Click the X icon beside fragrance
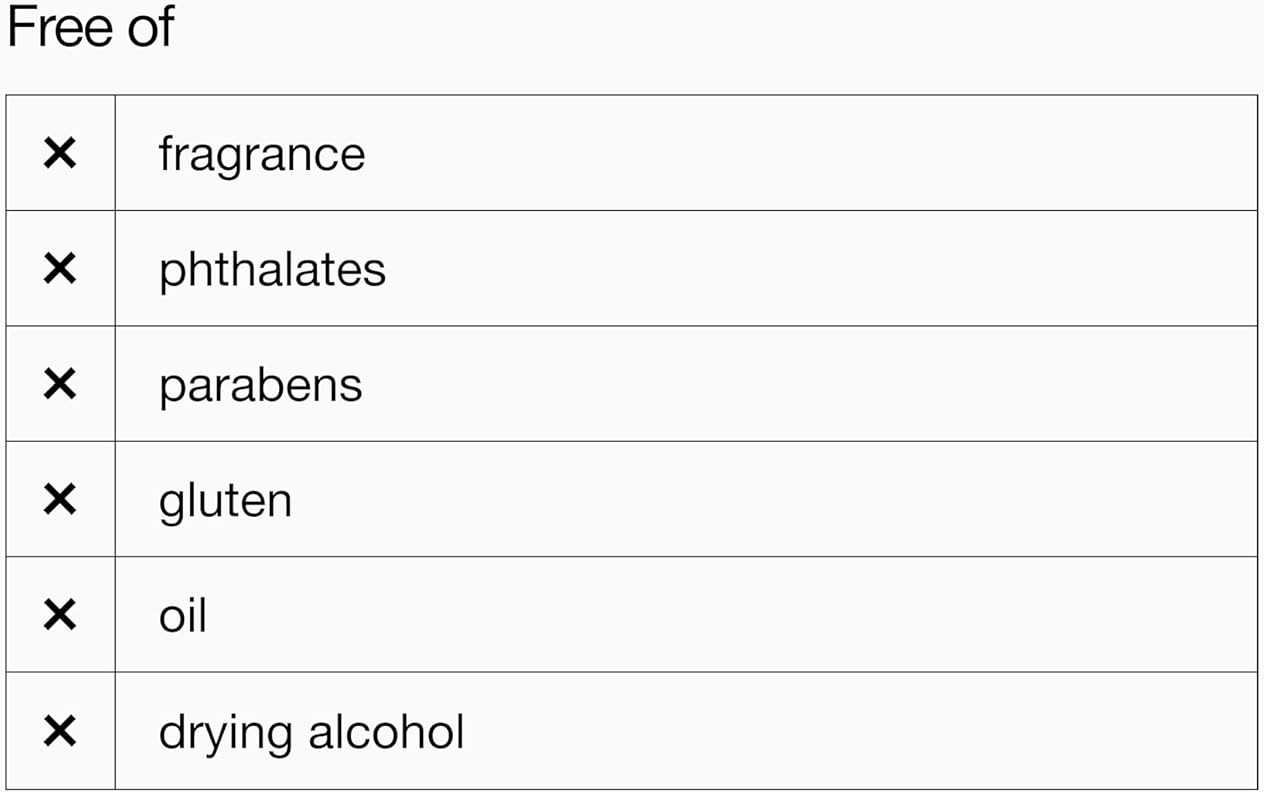The width and height of the screenshot is (1264, 792). click(x=60, y=153)
